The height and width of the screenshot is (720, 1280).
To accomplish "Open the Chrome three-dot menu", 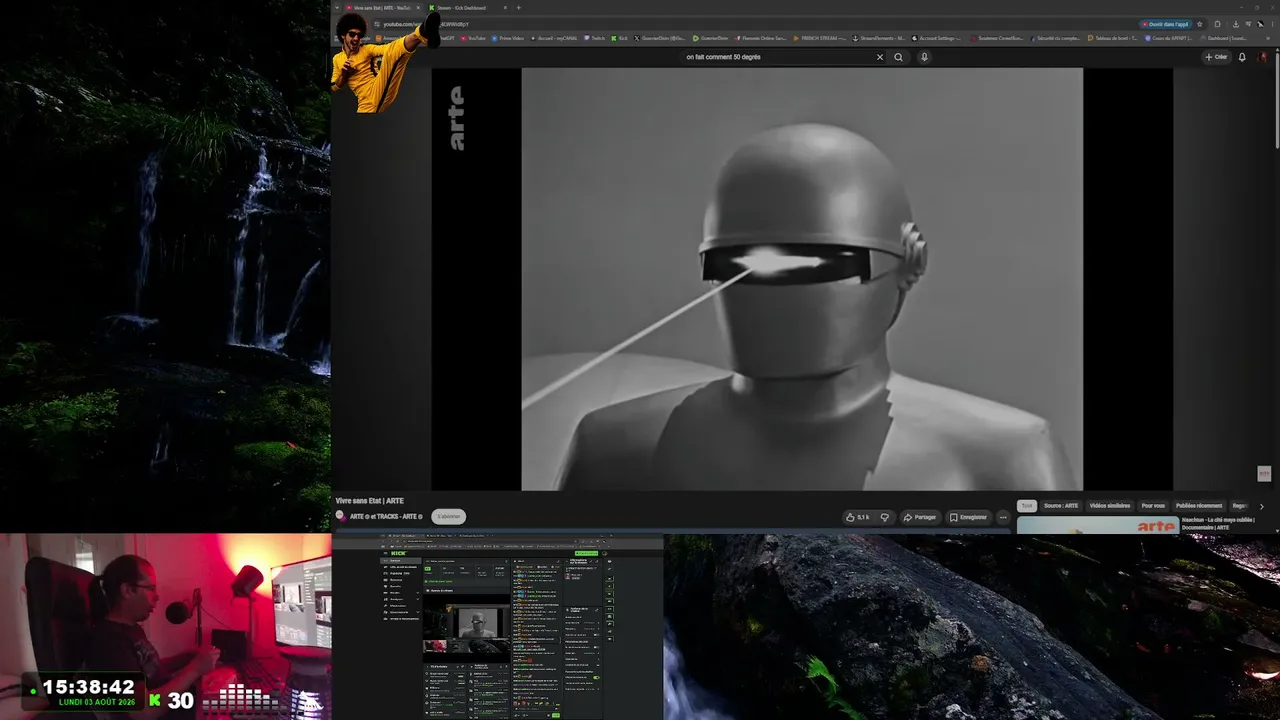I will coord(1271,24).
